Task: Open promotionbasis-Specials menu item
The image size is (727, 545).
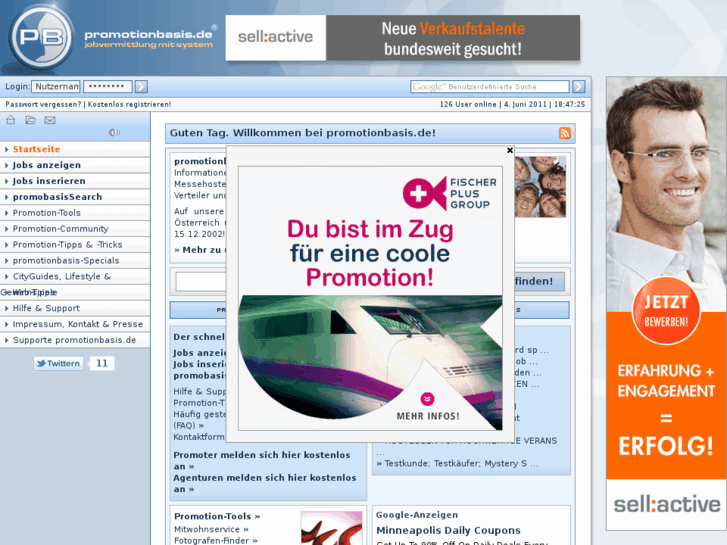Action: (66, 260)
